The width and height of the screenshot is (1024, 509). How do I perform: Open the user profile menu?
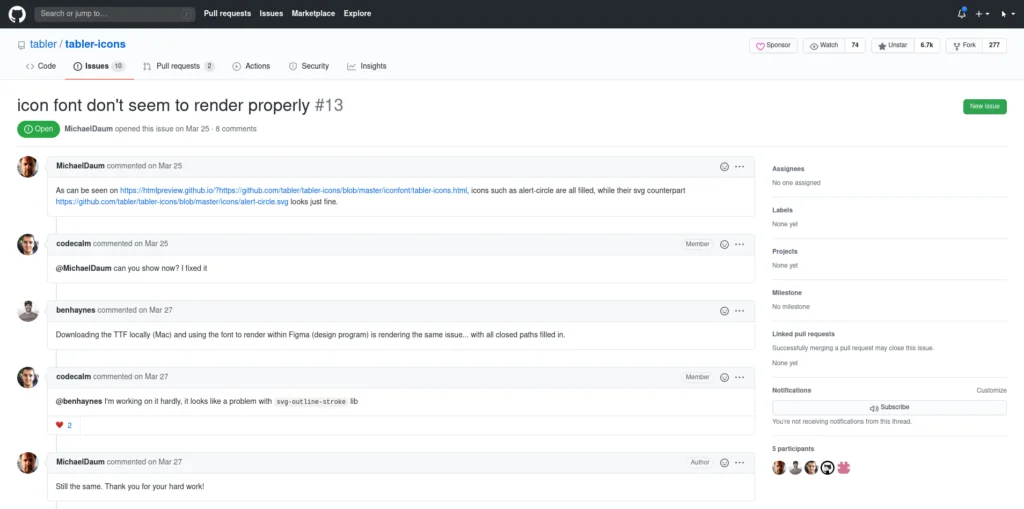click(x=1008, y=14)
